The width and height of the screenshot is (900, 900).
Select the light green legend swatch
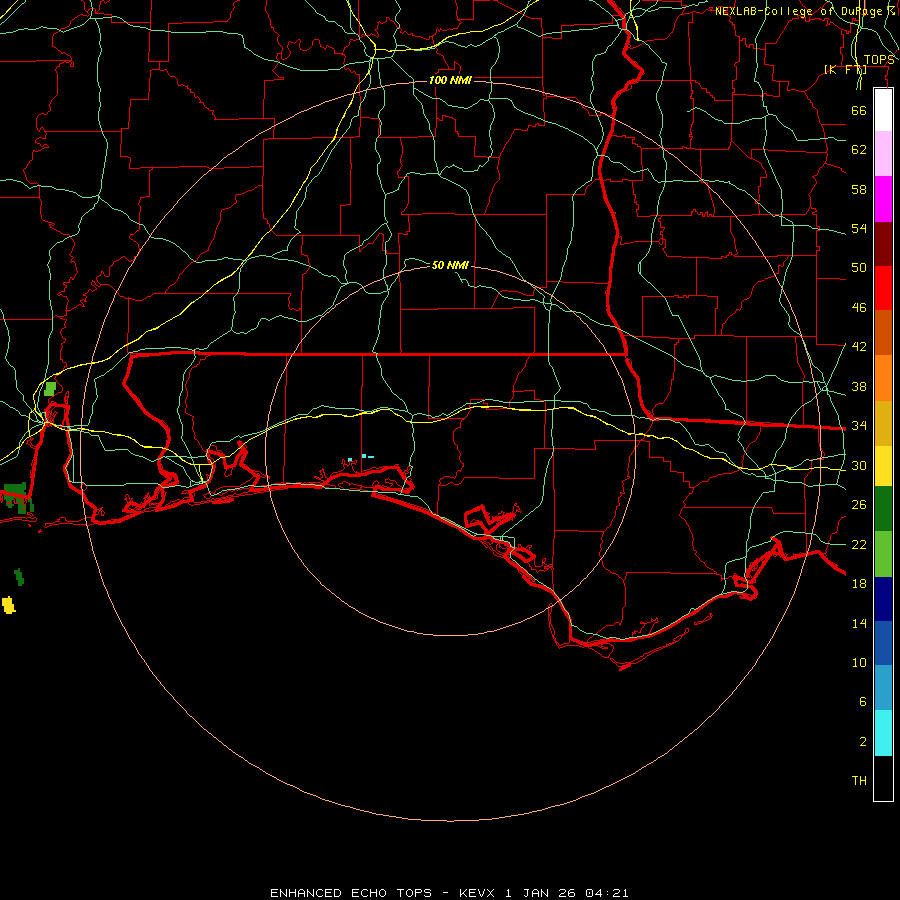[x=883, y=554]
